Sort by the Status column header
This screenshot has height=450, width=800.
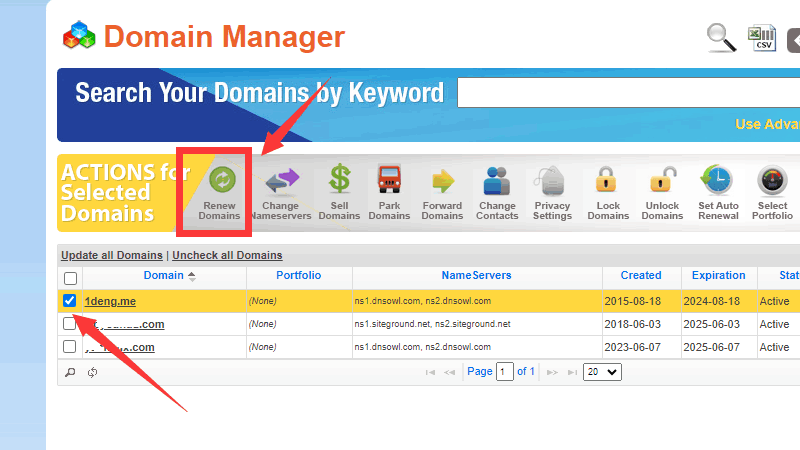789,276
